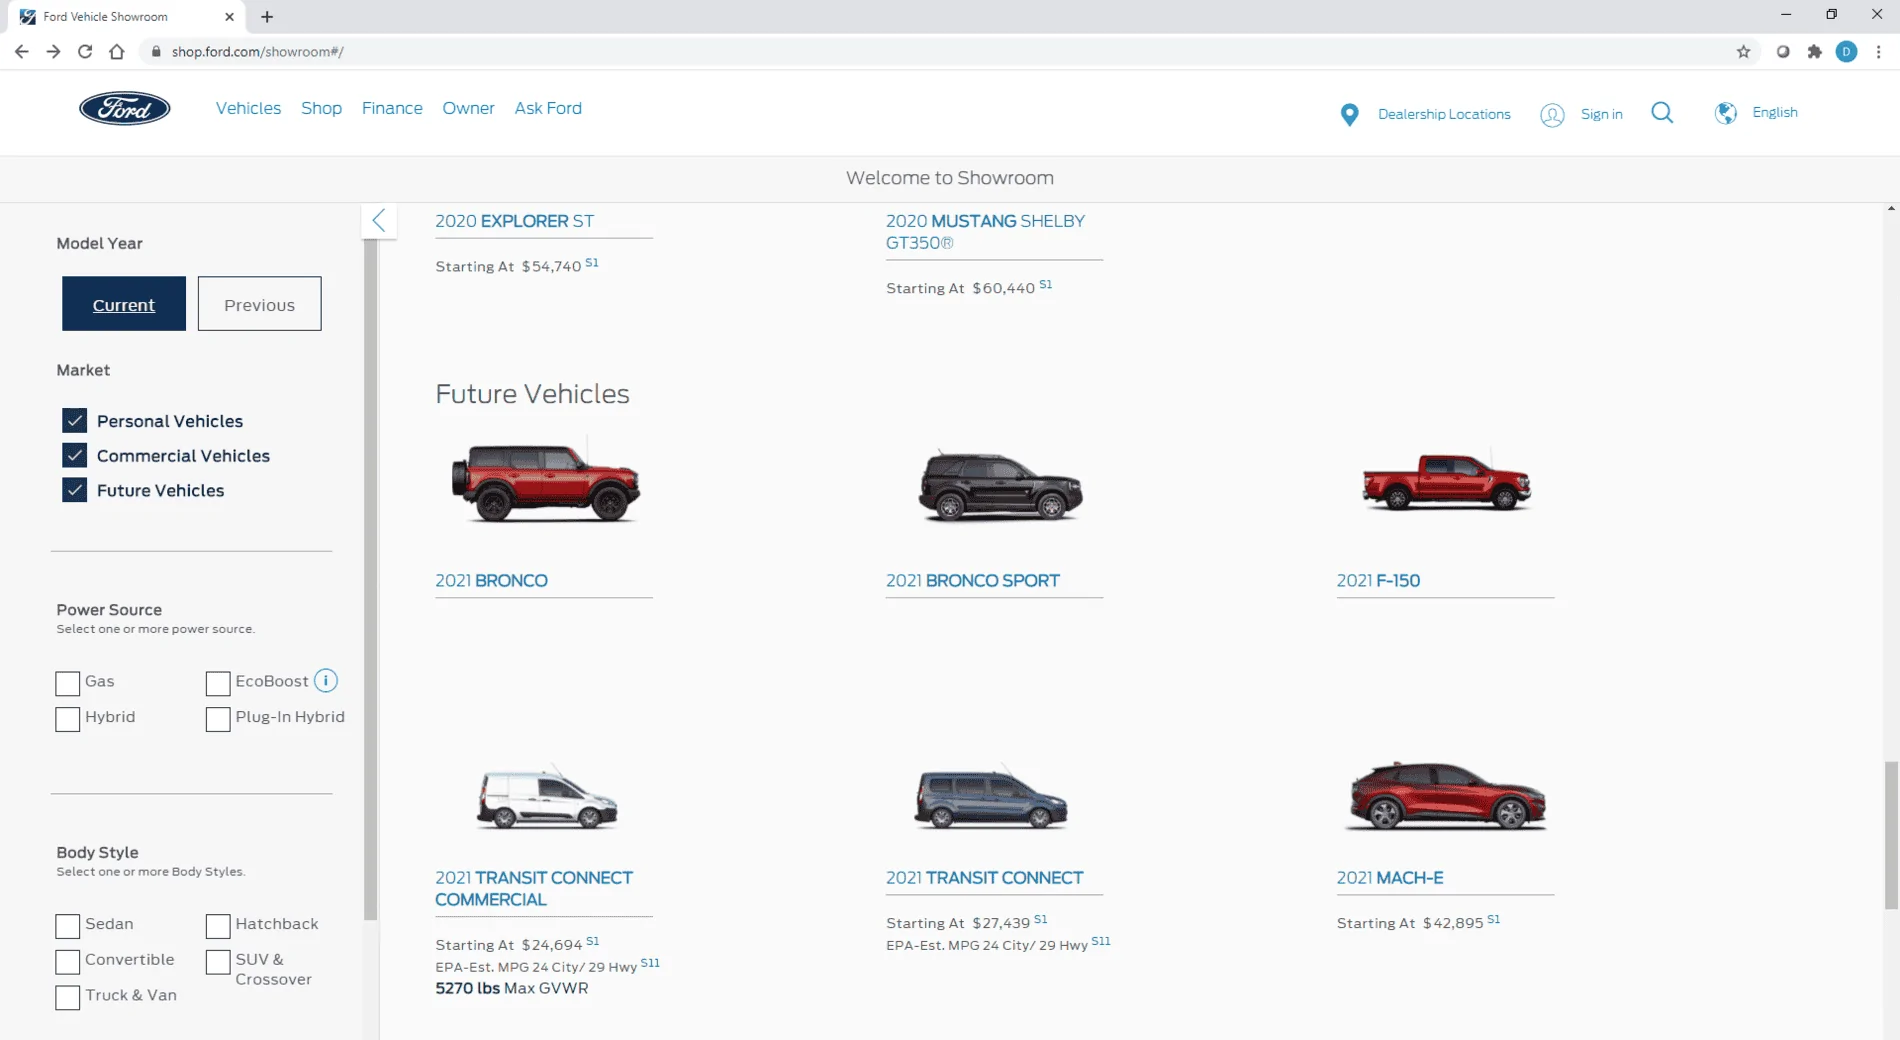1900x1040 pixels.
Task: Open the site search magnifier icon
Action: [x=1662, y=113]
